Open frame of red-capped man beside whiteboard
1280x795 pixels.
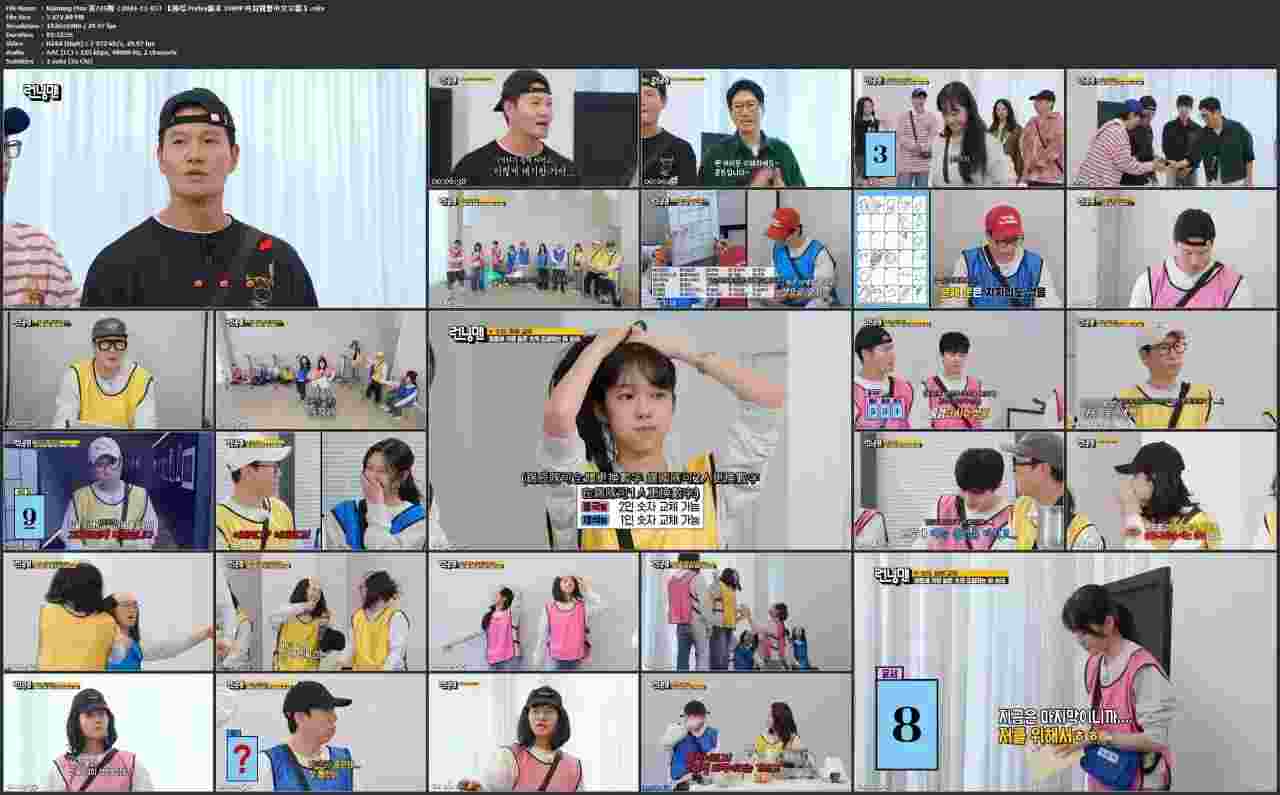pos(745,249)
